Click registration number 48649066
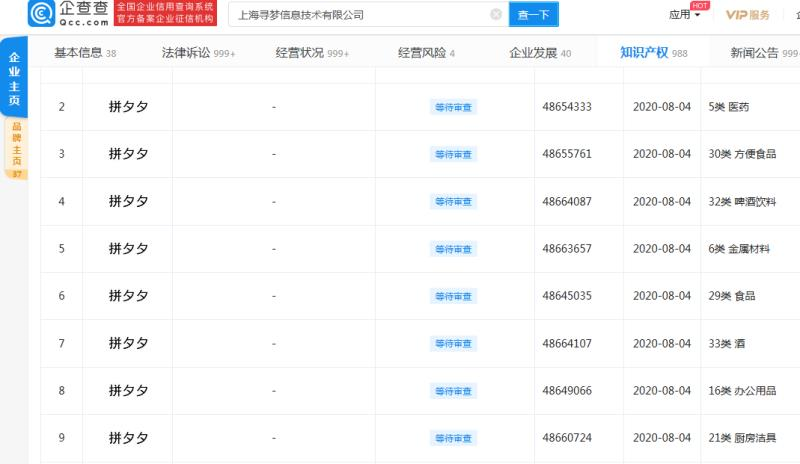This screenshot has height=464, width=800. (x=567, y=390)
